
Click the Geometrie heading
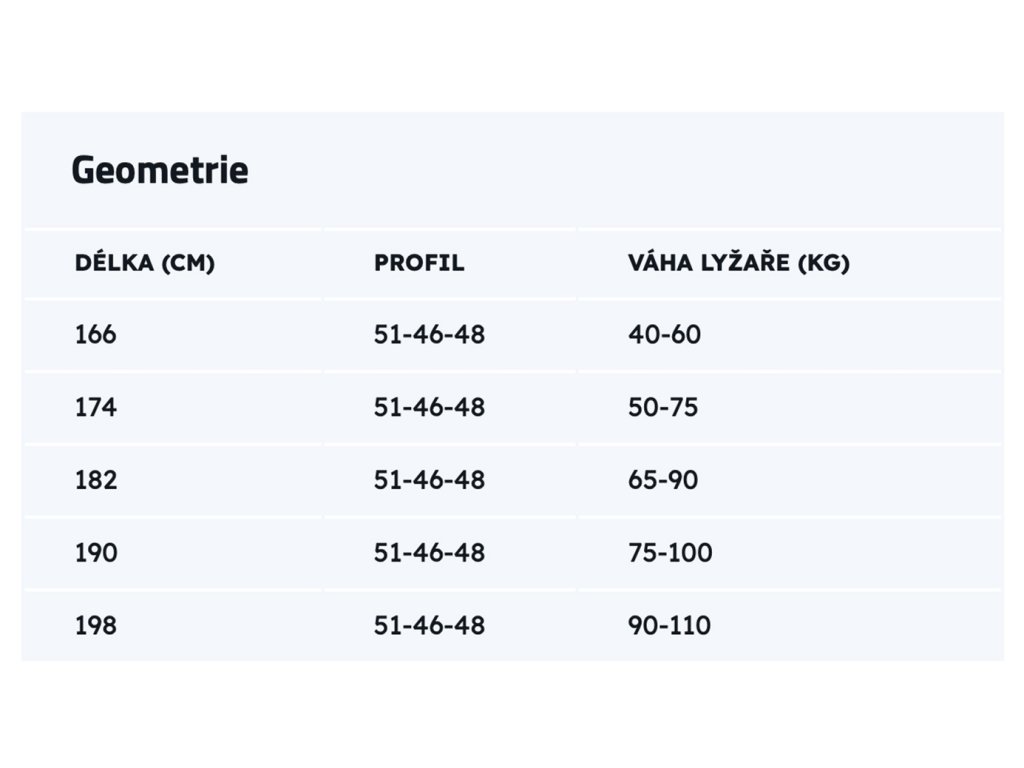[x=160, y=170]
